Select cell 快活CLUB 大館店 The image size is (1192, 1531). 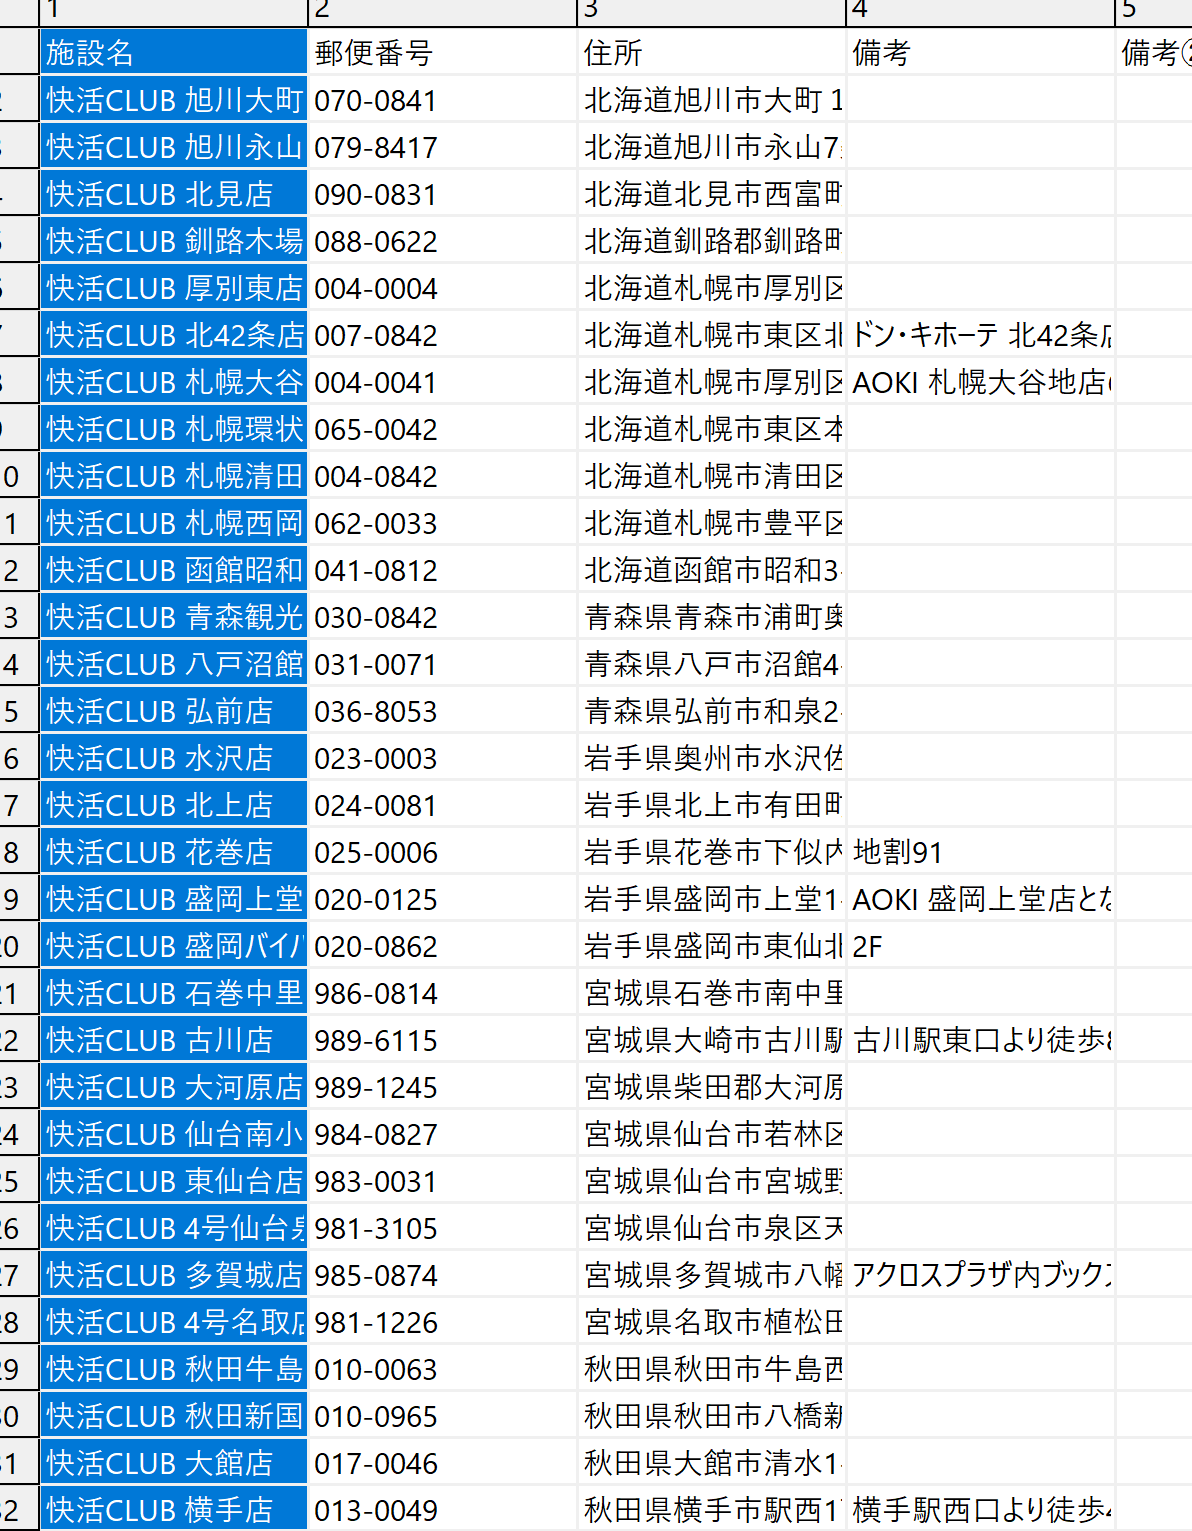(173, 1462)
